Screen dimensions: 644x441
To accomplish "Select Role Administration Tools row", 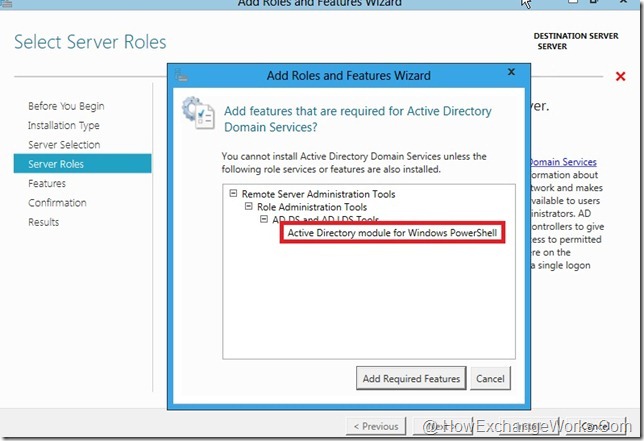I will pyautogui.click(x=312, y=207).
